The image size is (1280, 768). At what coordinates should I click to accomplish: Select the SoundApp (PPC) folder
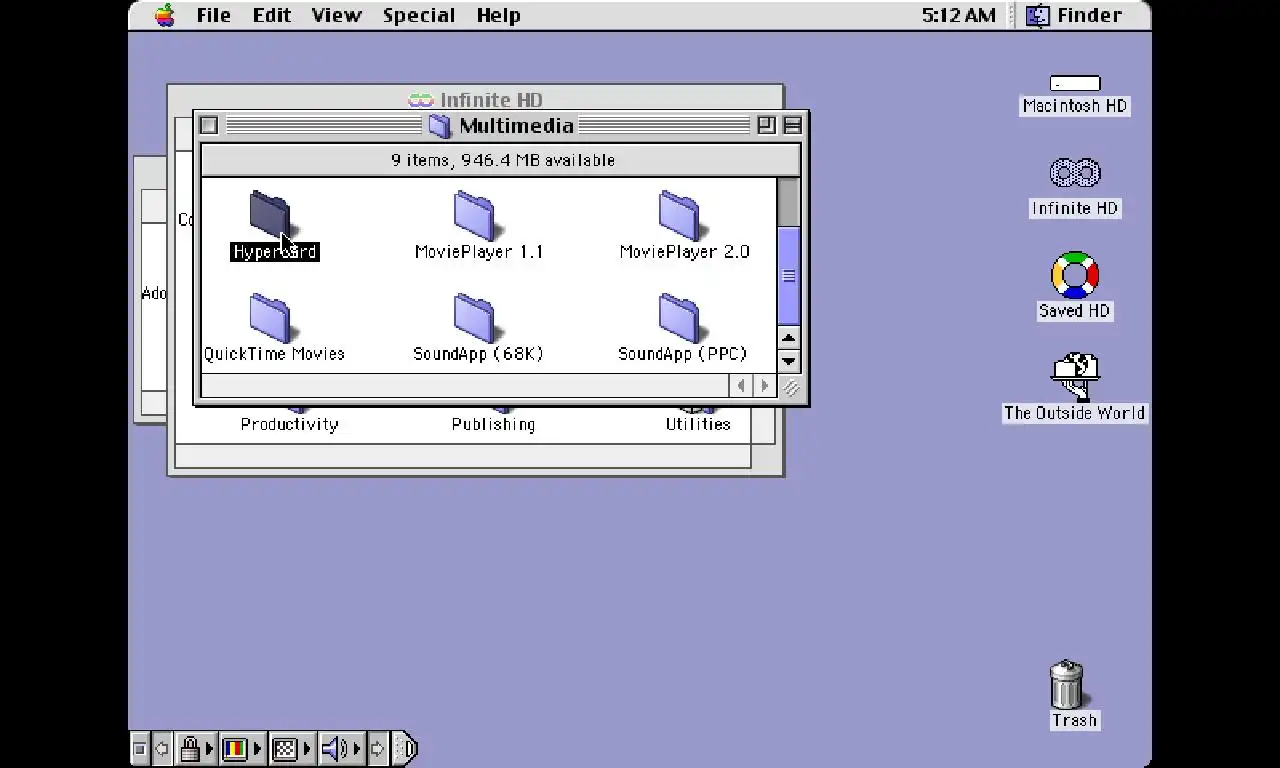(x=680, y=317)
